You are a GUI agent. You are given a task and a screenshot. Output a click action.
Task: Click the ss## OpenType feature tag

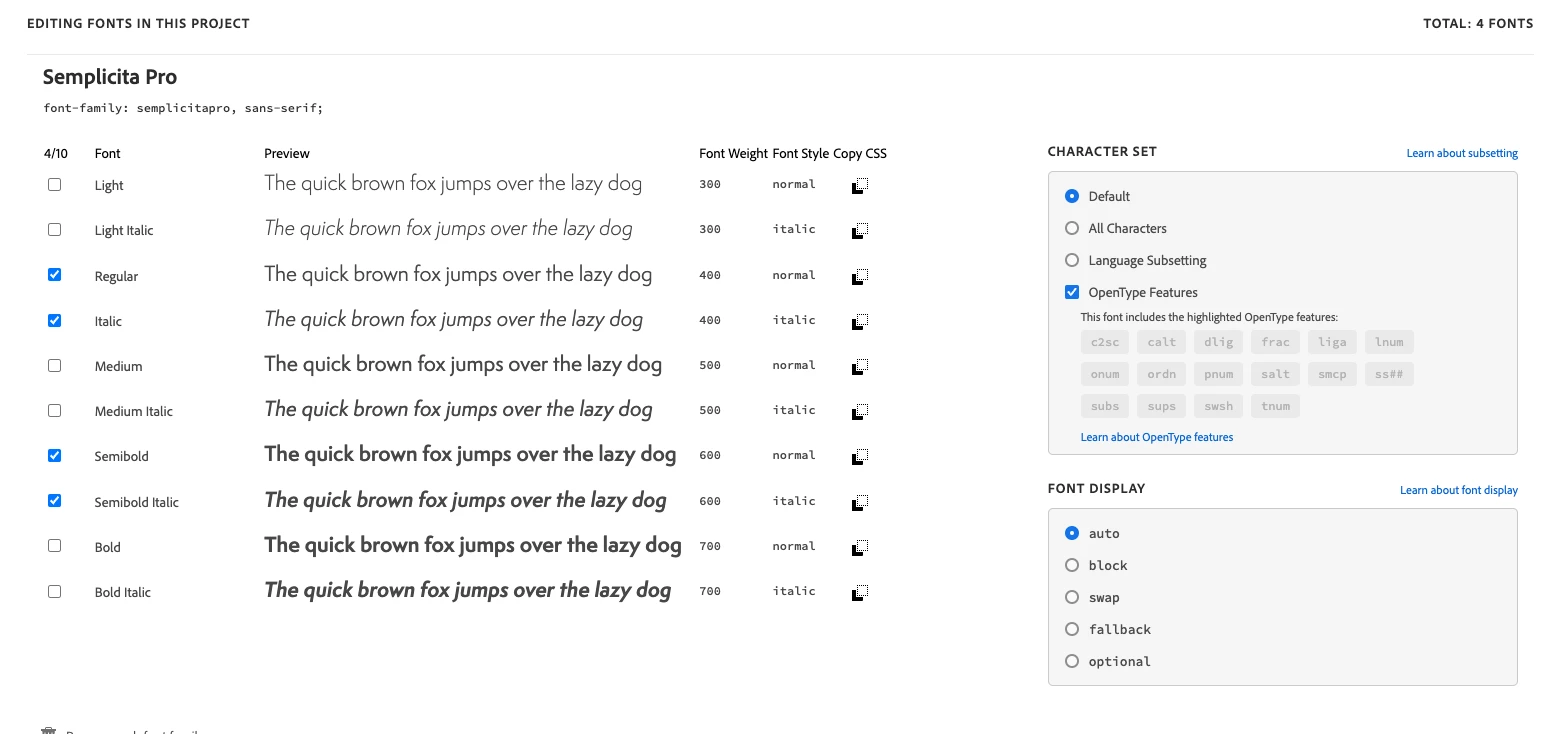tap(1389, 374)
